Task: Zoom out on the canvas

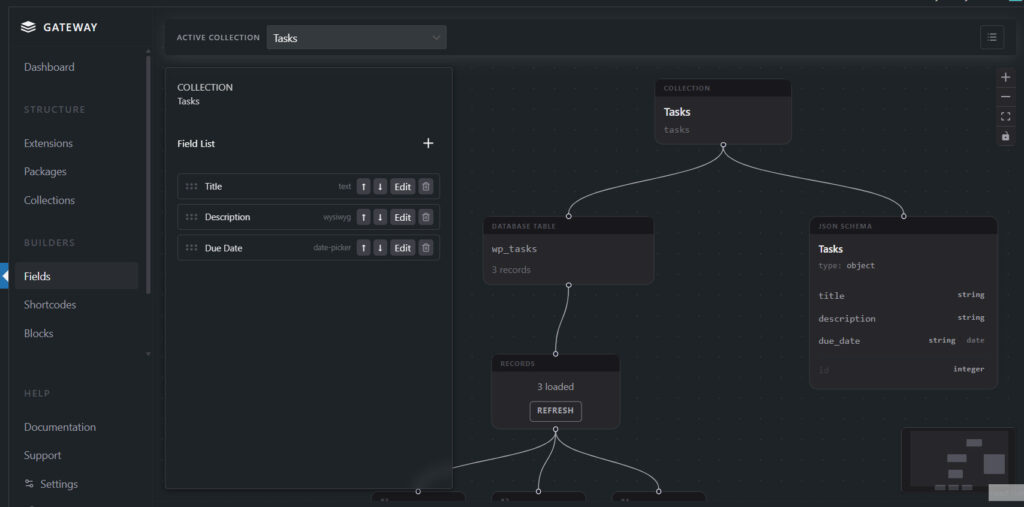Action: point(1005,97)
